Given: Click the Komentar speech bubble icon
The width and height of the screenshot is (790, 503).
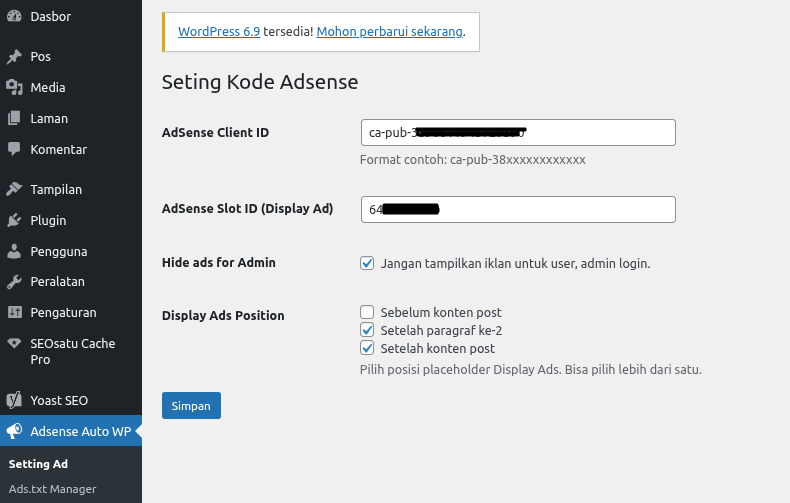Looking at the screenshot, I should pos(14,150).
